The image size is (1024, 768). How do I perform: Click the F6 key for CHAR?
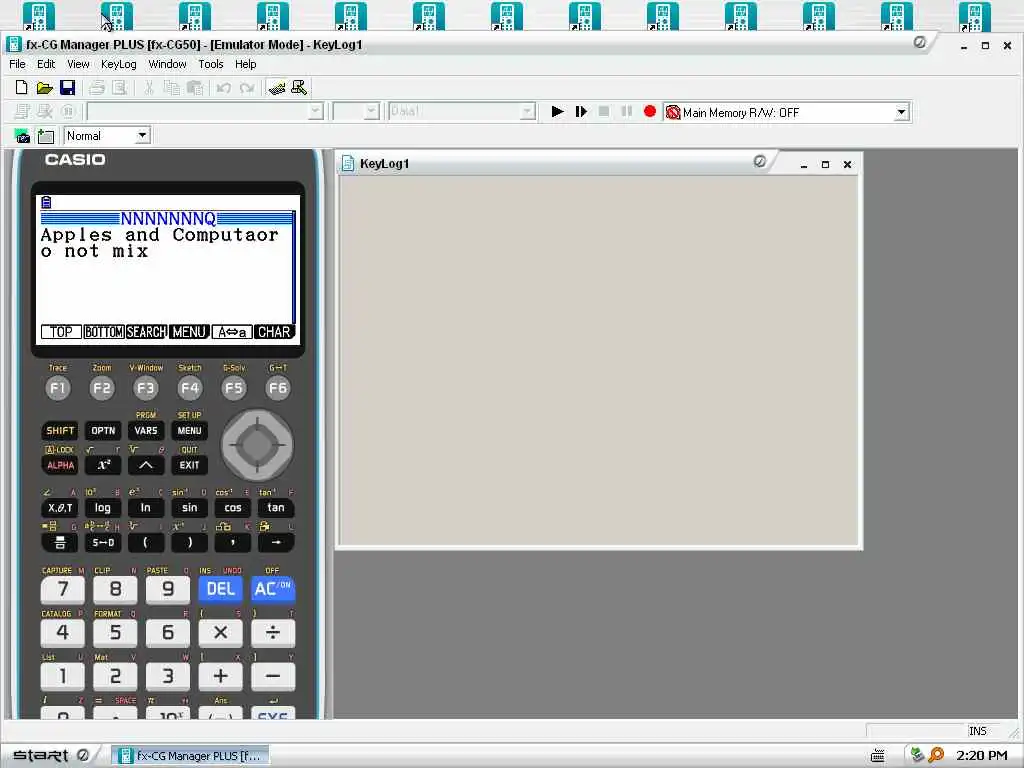tap(278, 388)
